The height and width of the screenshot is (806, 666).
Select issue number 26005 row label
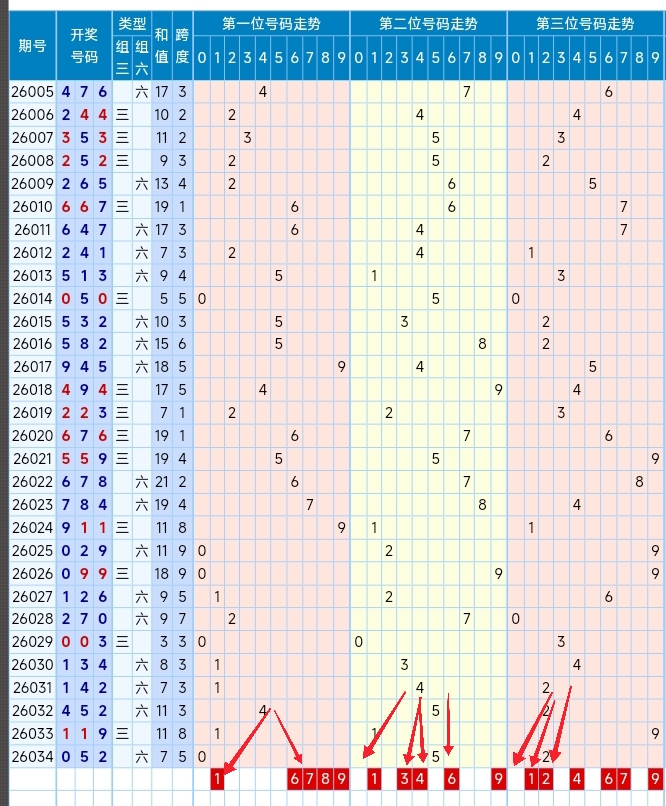pos(32,91)
